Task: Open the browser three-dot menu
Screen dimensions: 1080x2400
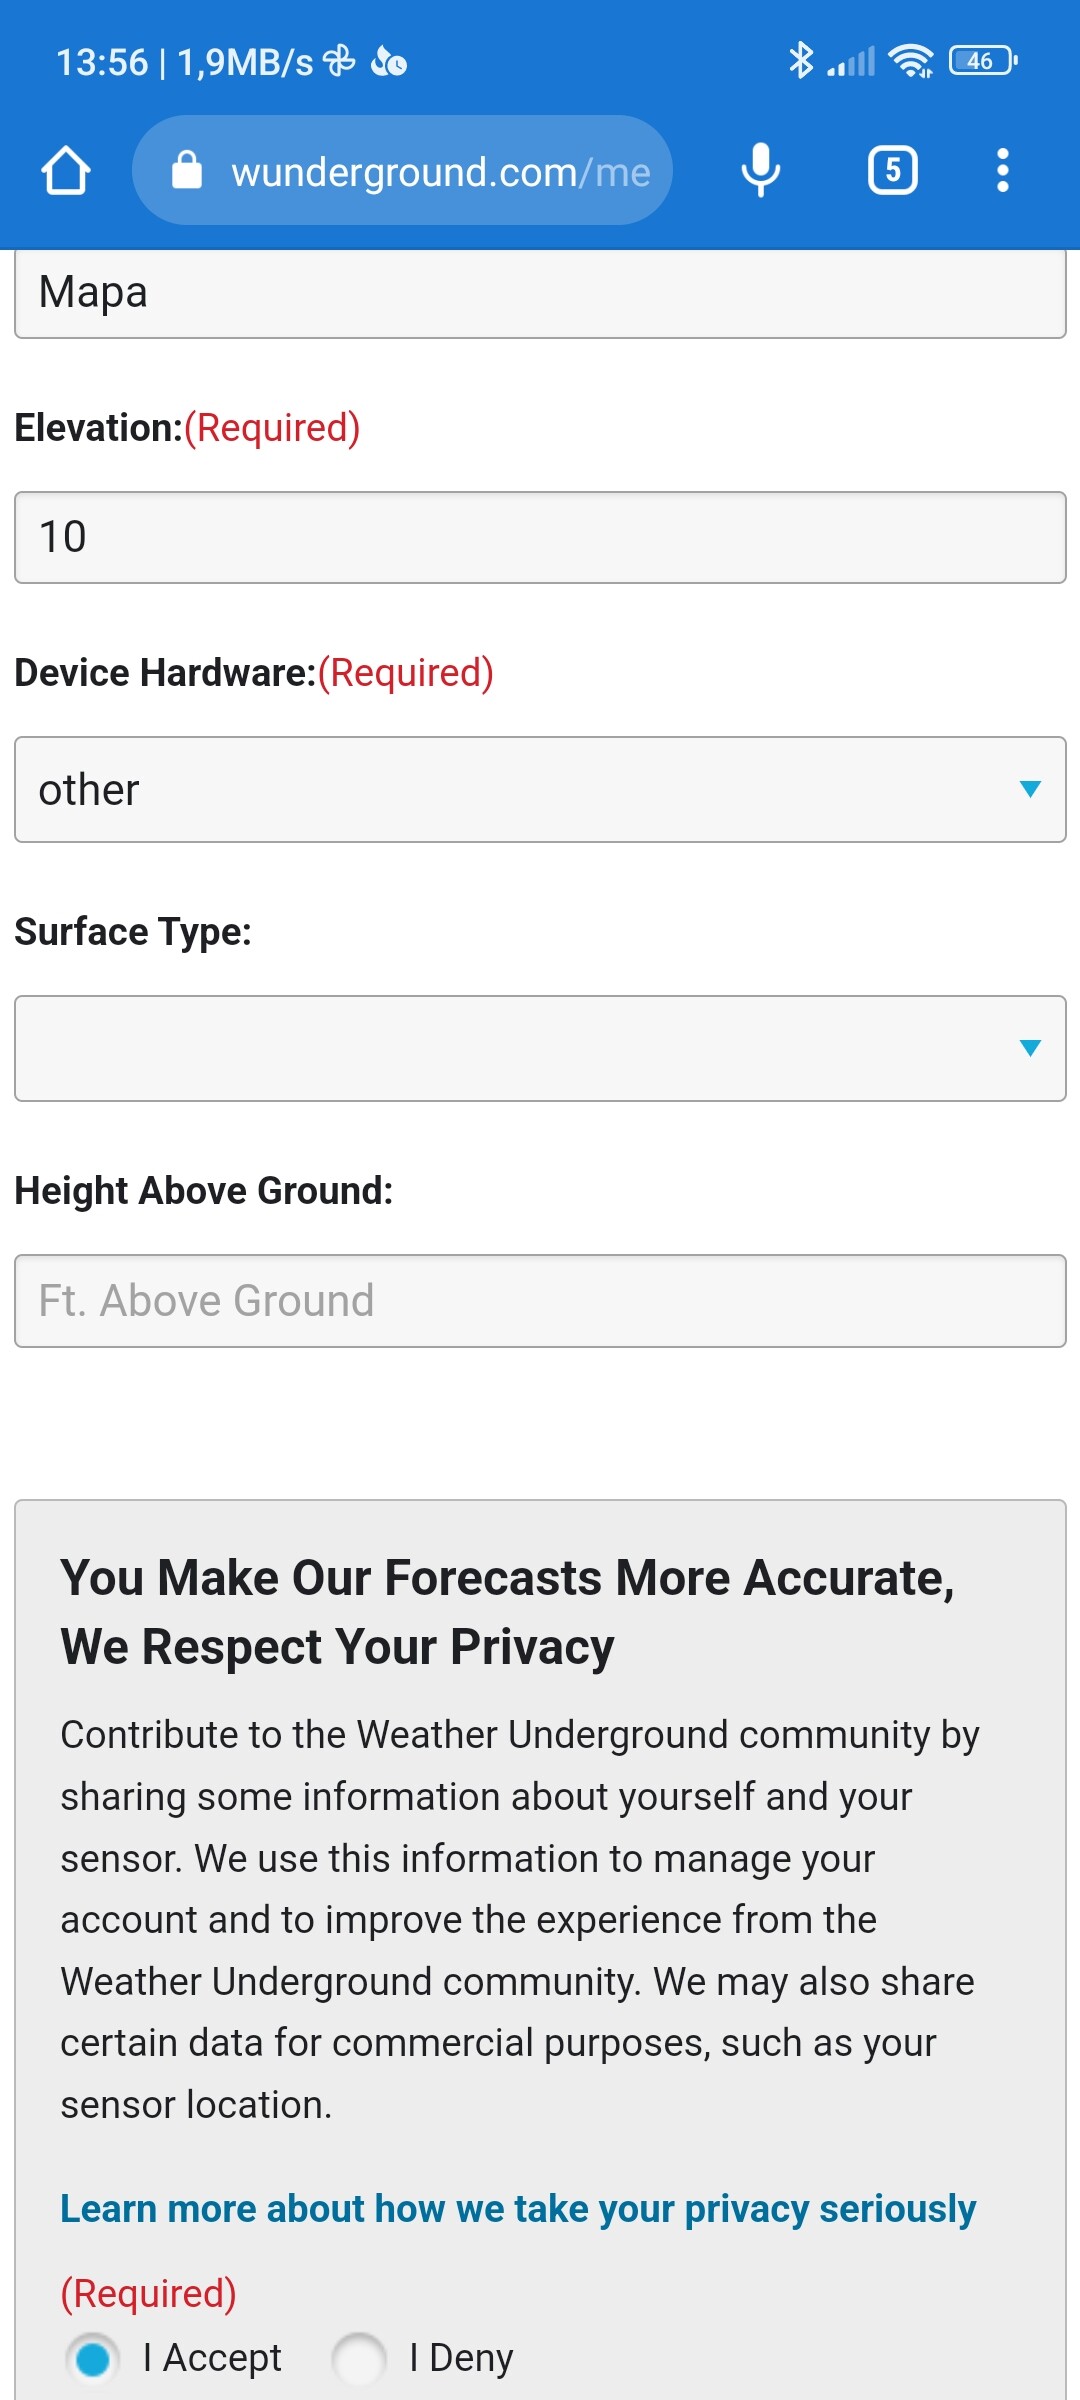Action: (x=1002, y=170)
